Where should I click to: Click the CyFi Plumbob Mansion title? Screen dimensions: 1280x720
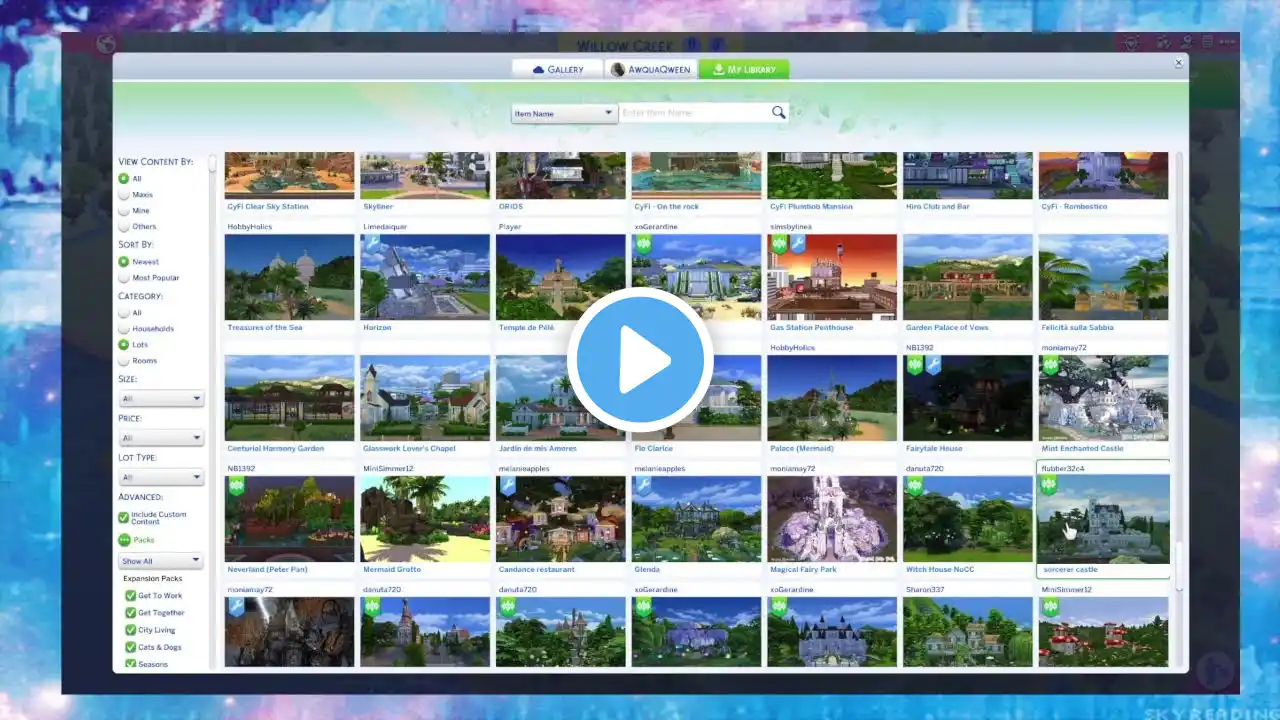click(811, 207)
